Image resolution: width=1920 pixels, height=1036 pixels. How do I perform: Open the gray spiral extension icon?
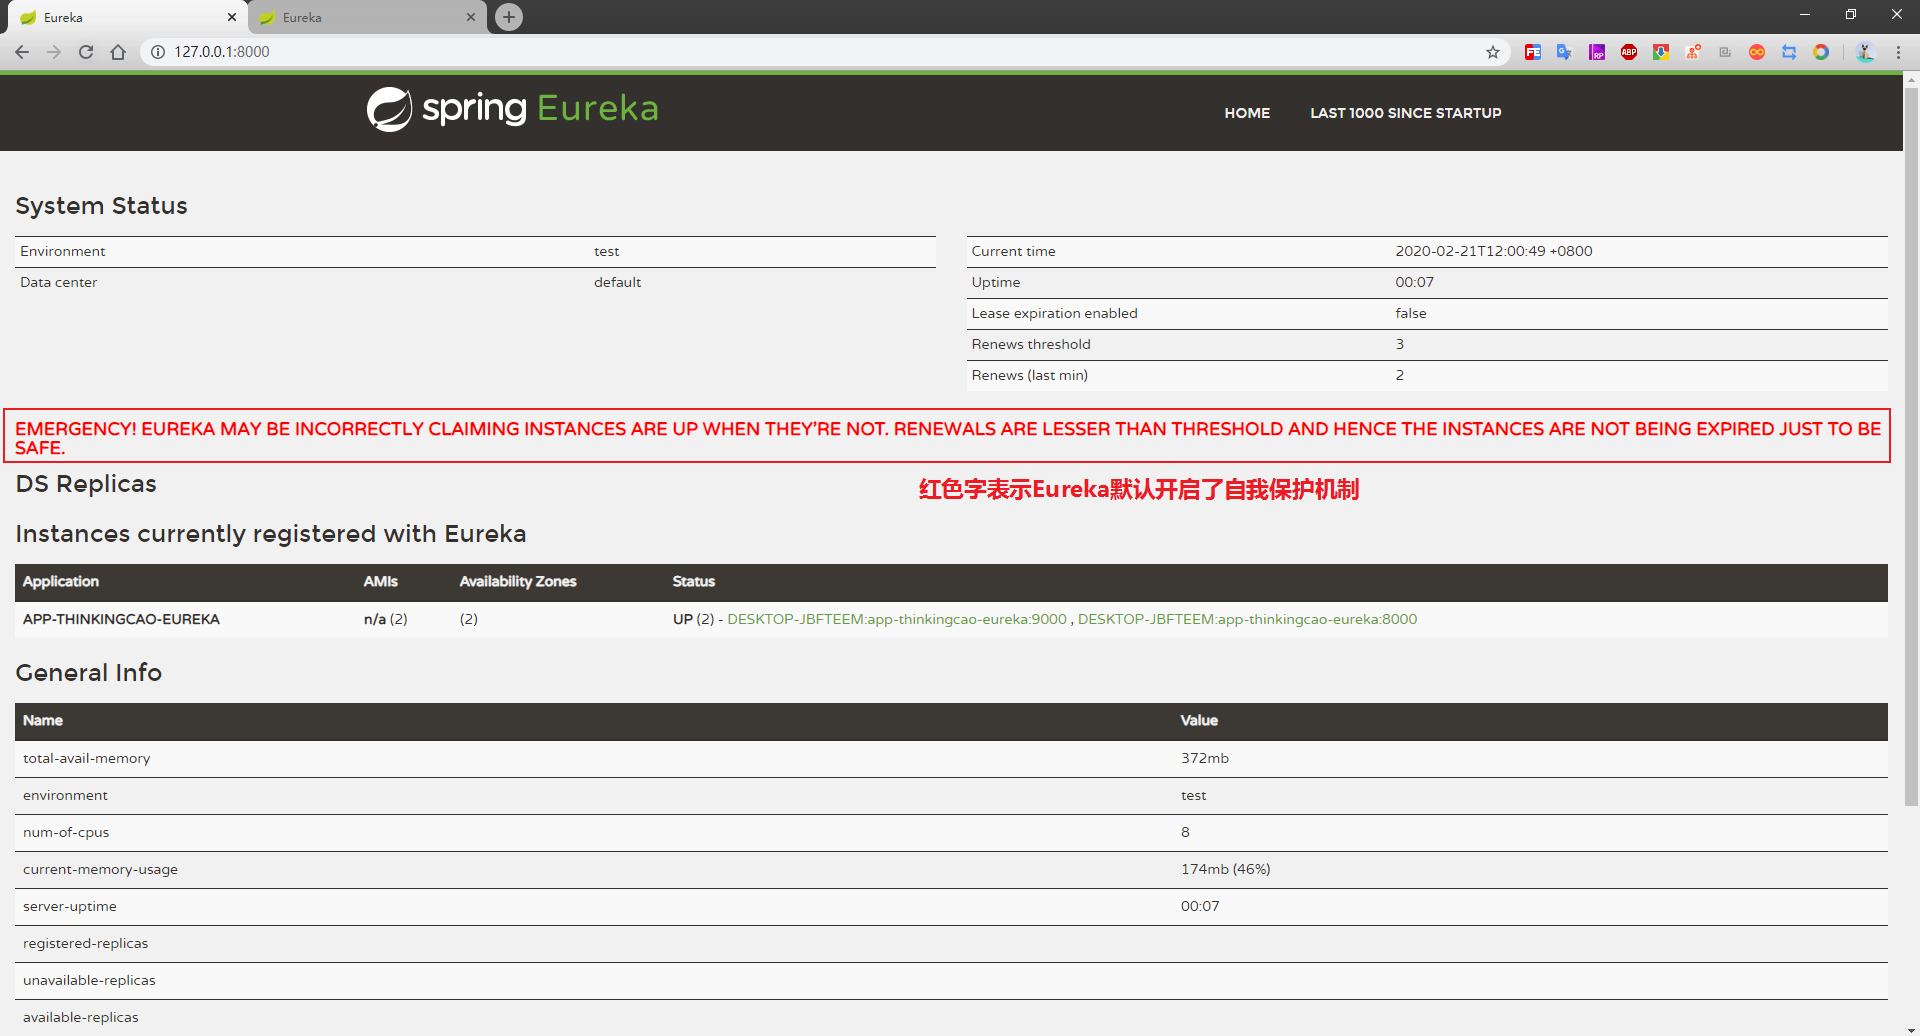point(1725,52)
